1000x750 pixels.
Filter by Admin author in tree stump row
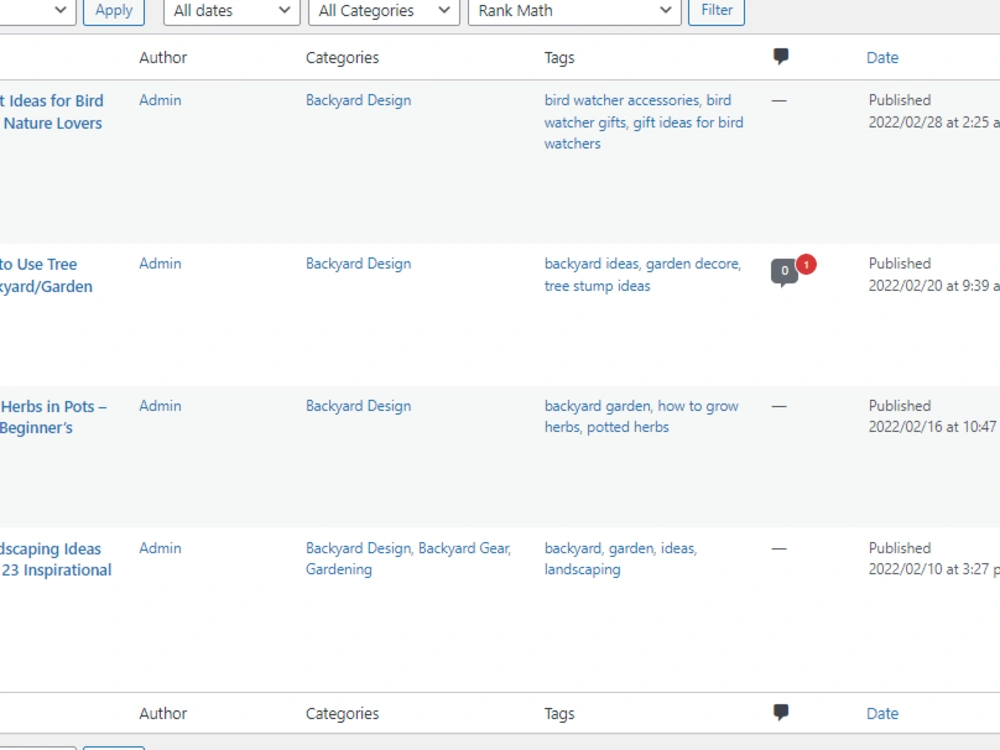160,263
